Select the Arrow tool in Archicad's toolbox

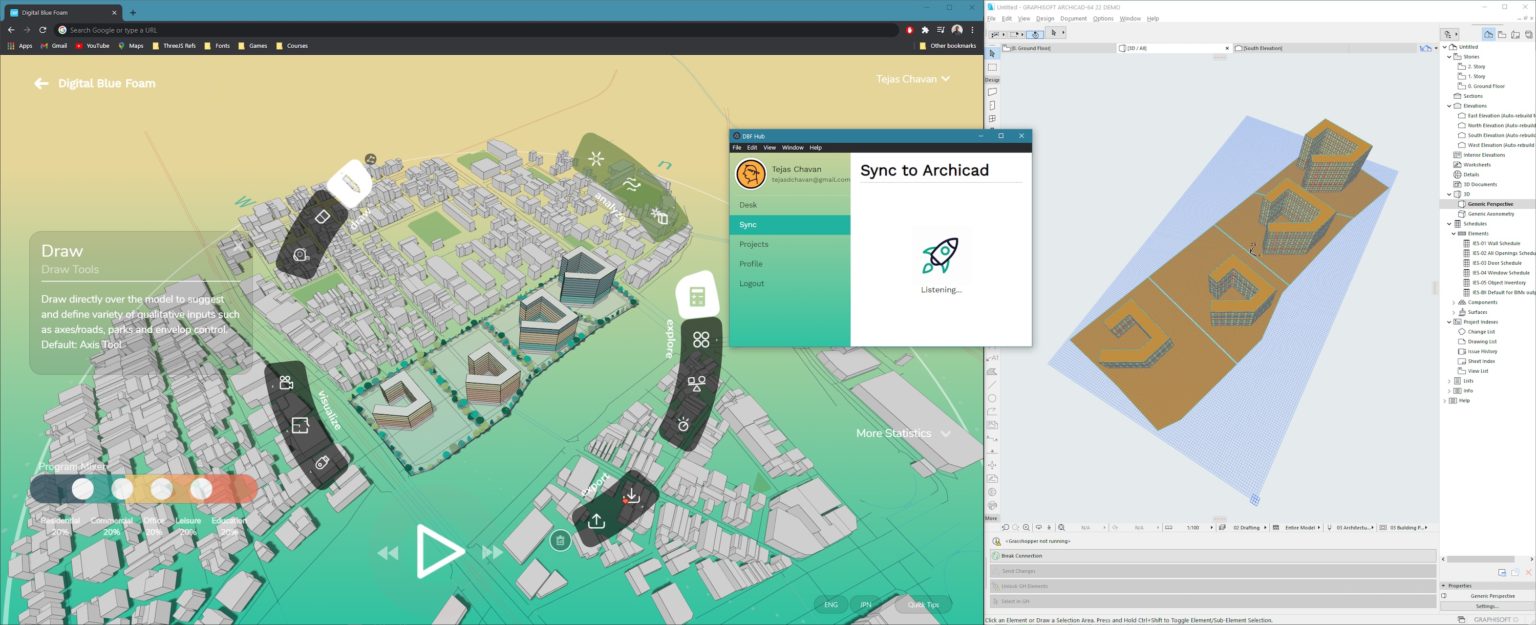point(992,52)
